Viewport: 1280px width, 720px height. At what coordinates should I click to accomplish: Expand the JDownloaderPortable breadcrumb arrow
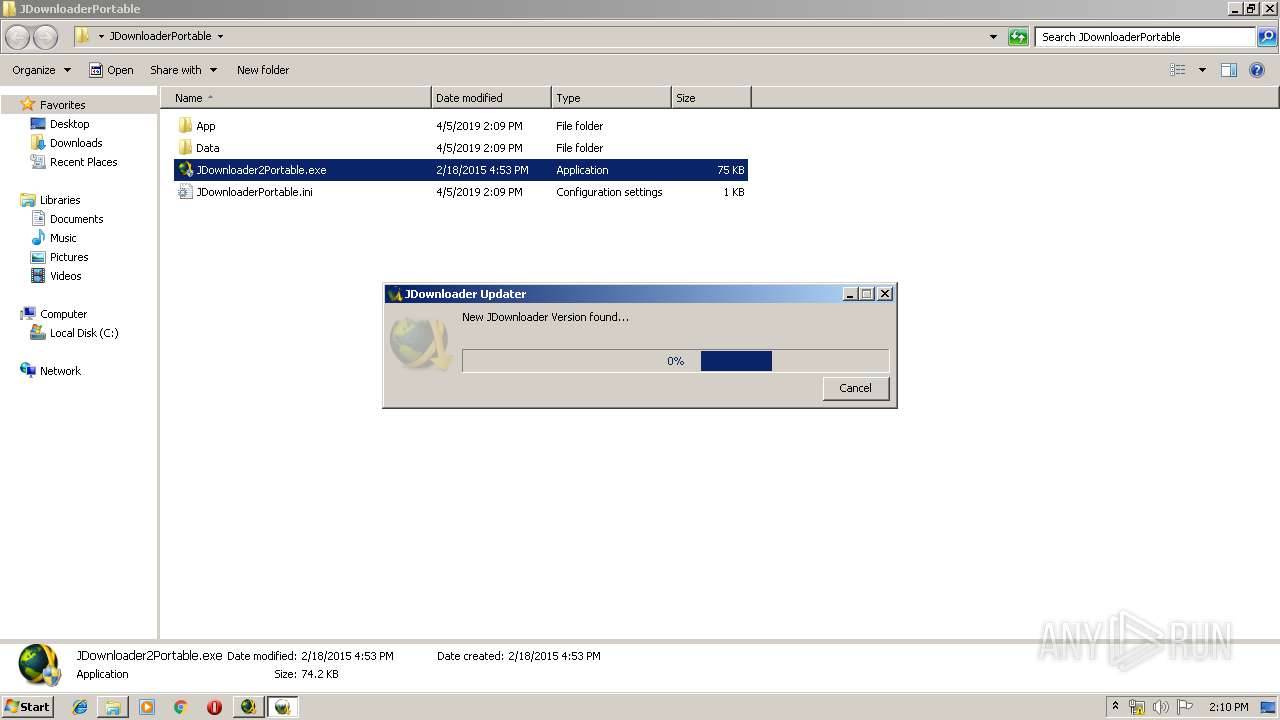(x=220, y=37)
